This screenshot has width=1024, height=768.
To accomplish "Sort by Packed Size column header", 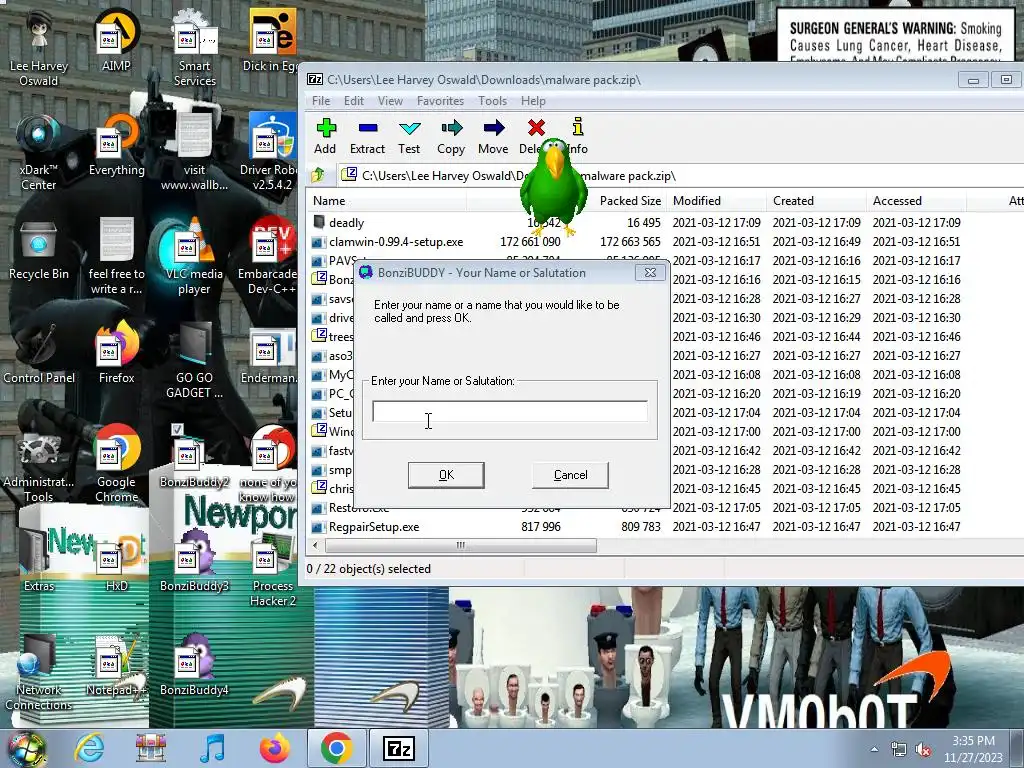I will 630,200.
